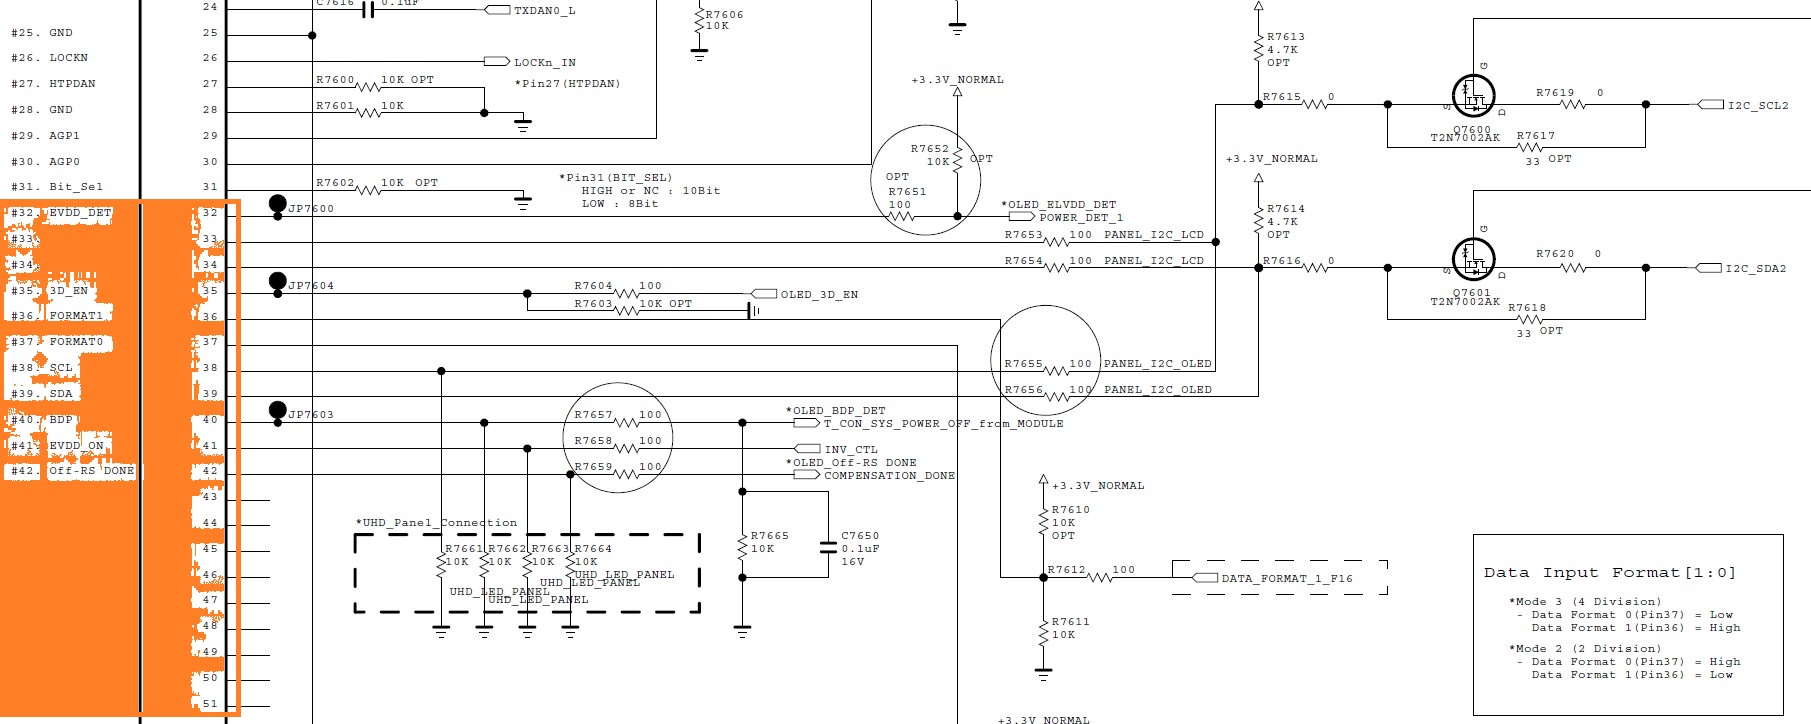Click the R7612 100 ohm resistor

click(x=1100, y=577)
